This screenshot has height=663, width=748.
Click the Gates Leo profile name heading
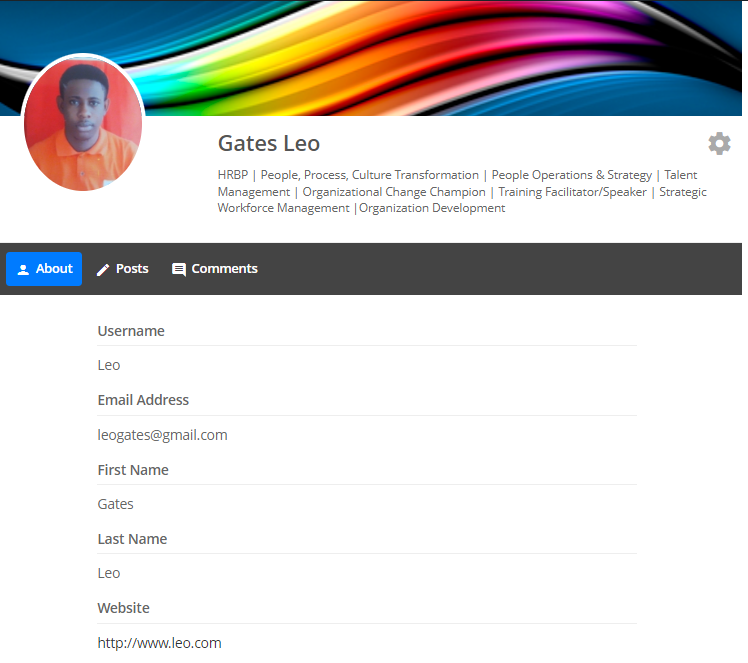pyautogui.click(x=269, y=144)
